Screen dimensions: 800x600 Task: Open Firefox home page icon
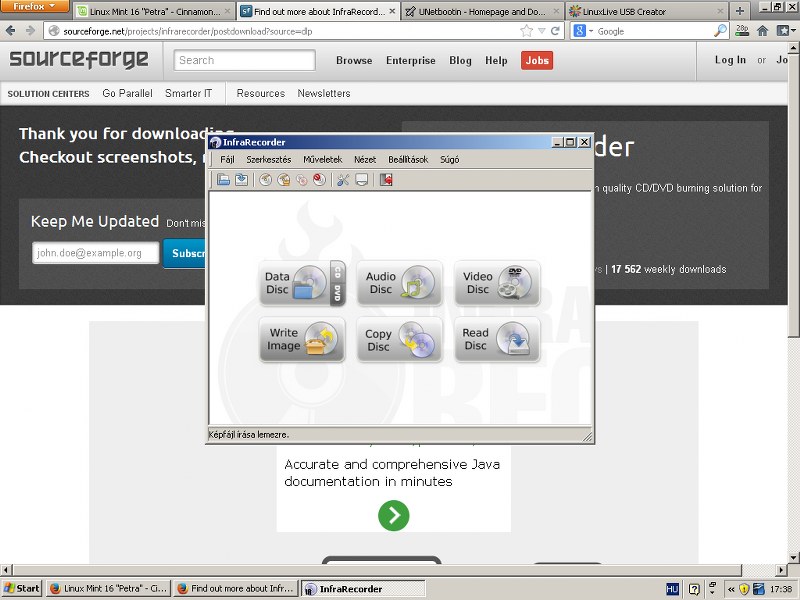pos(763,31)
